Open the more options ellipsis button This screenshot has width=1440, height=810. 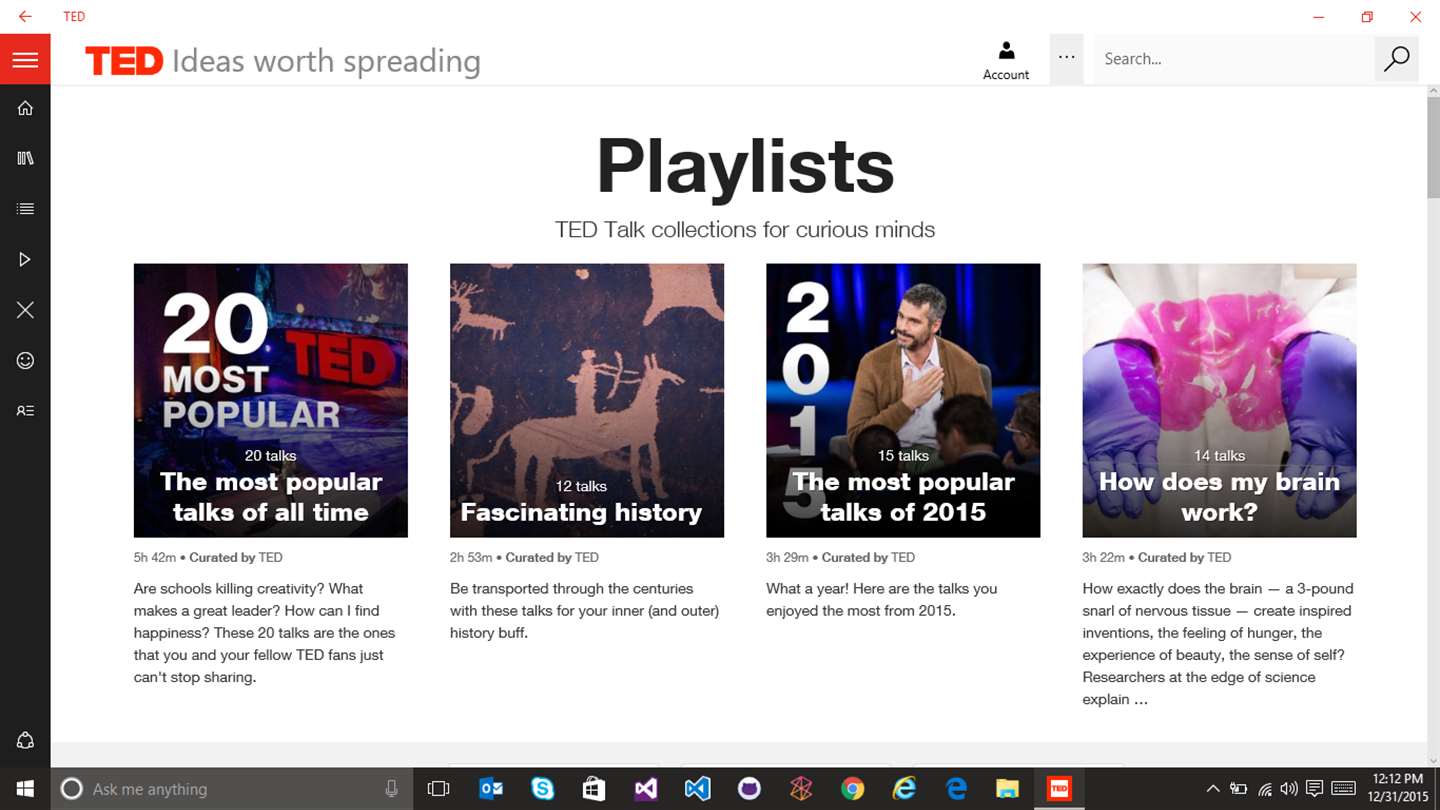(x=1067, y=58)
